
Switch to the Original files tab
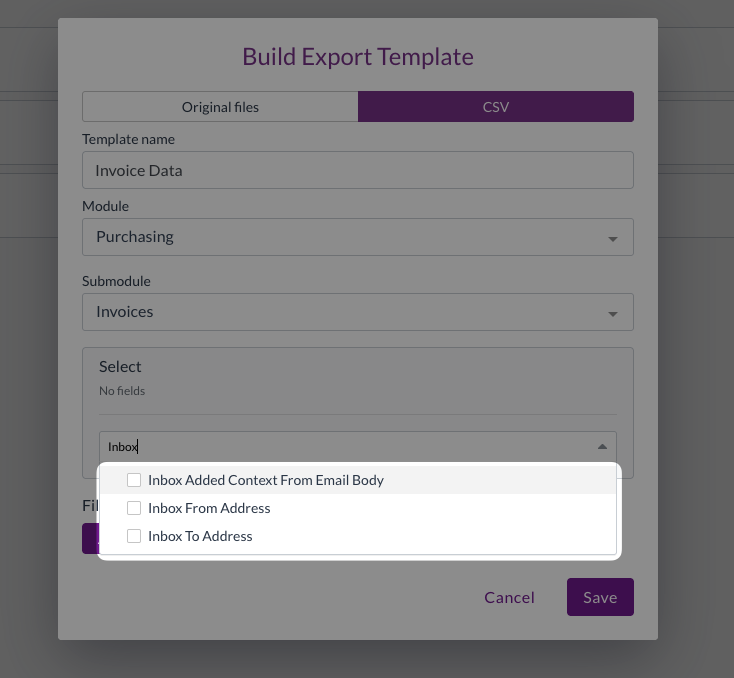(x=220, y=107)
